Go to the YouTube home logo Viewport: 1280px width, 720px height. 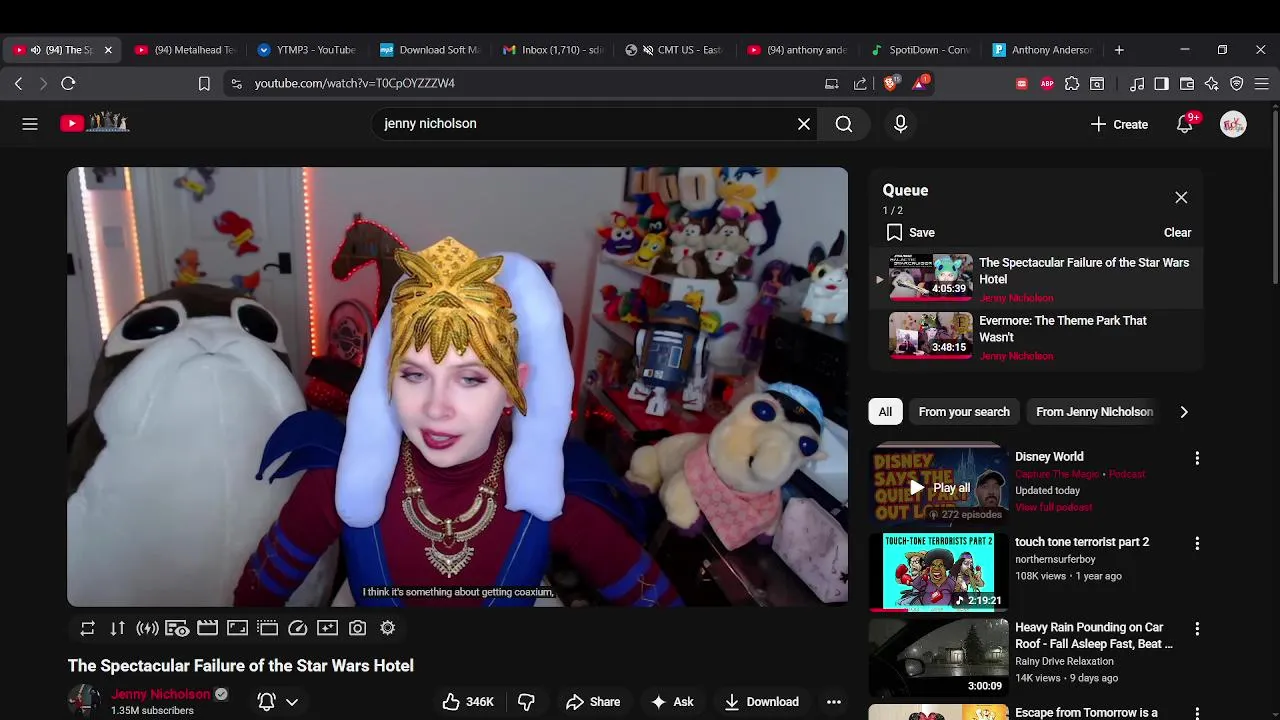point(94,123)
